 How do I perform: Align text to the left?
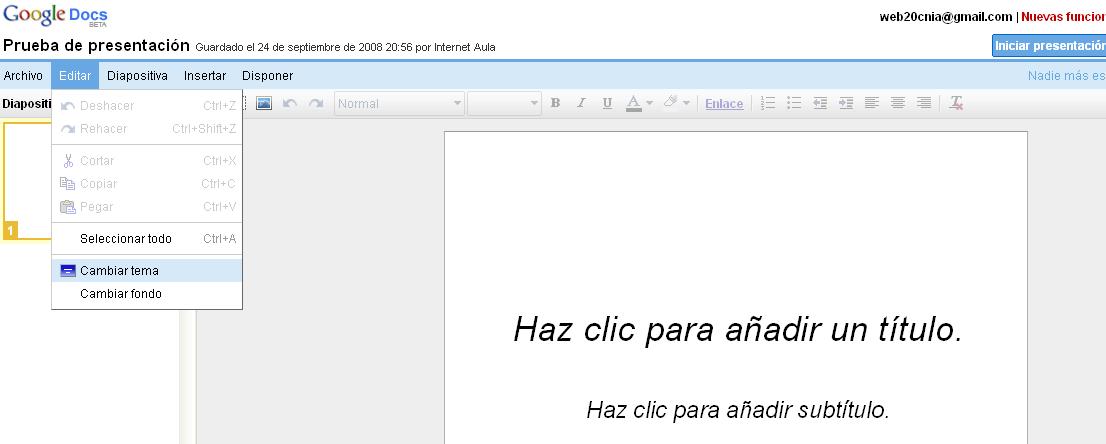(872, 103)
